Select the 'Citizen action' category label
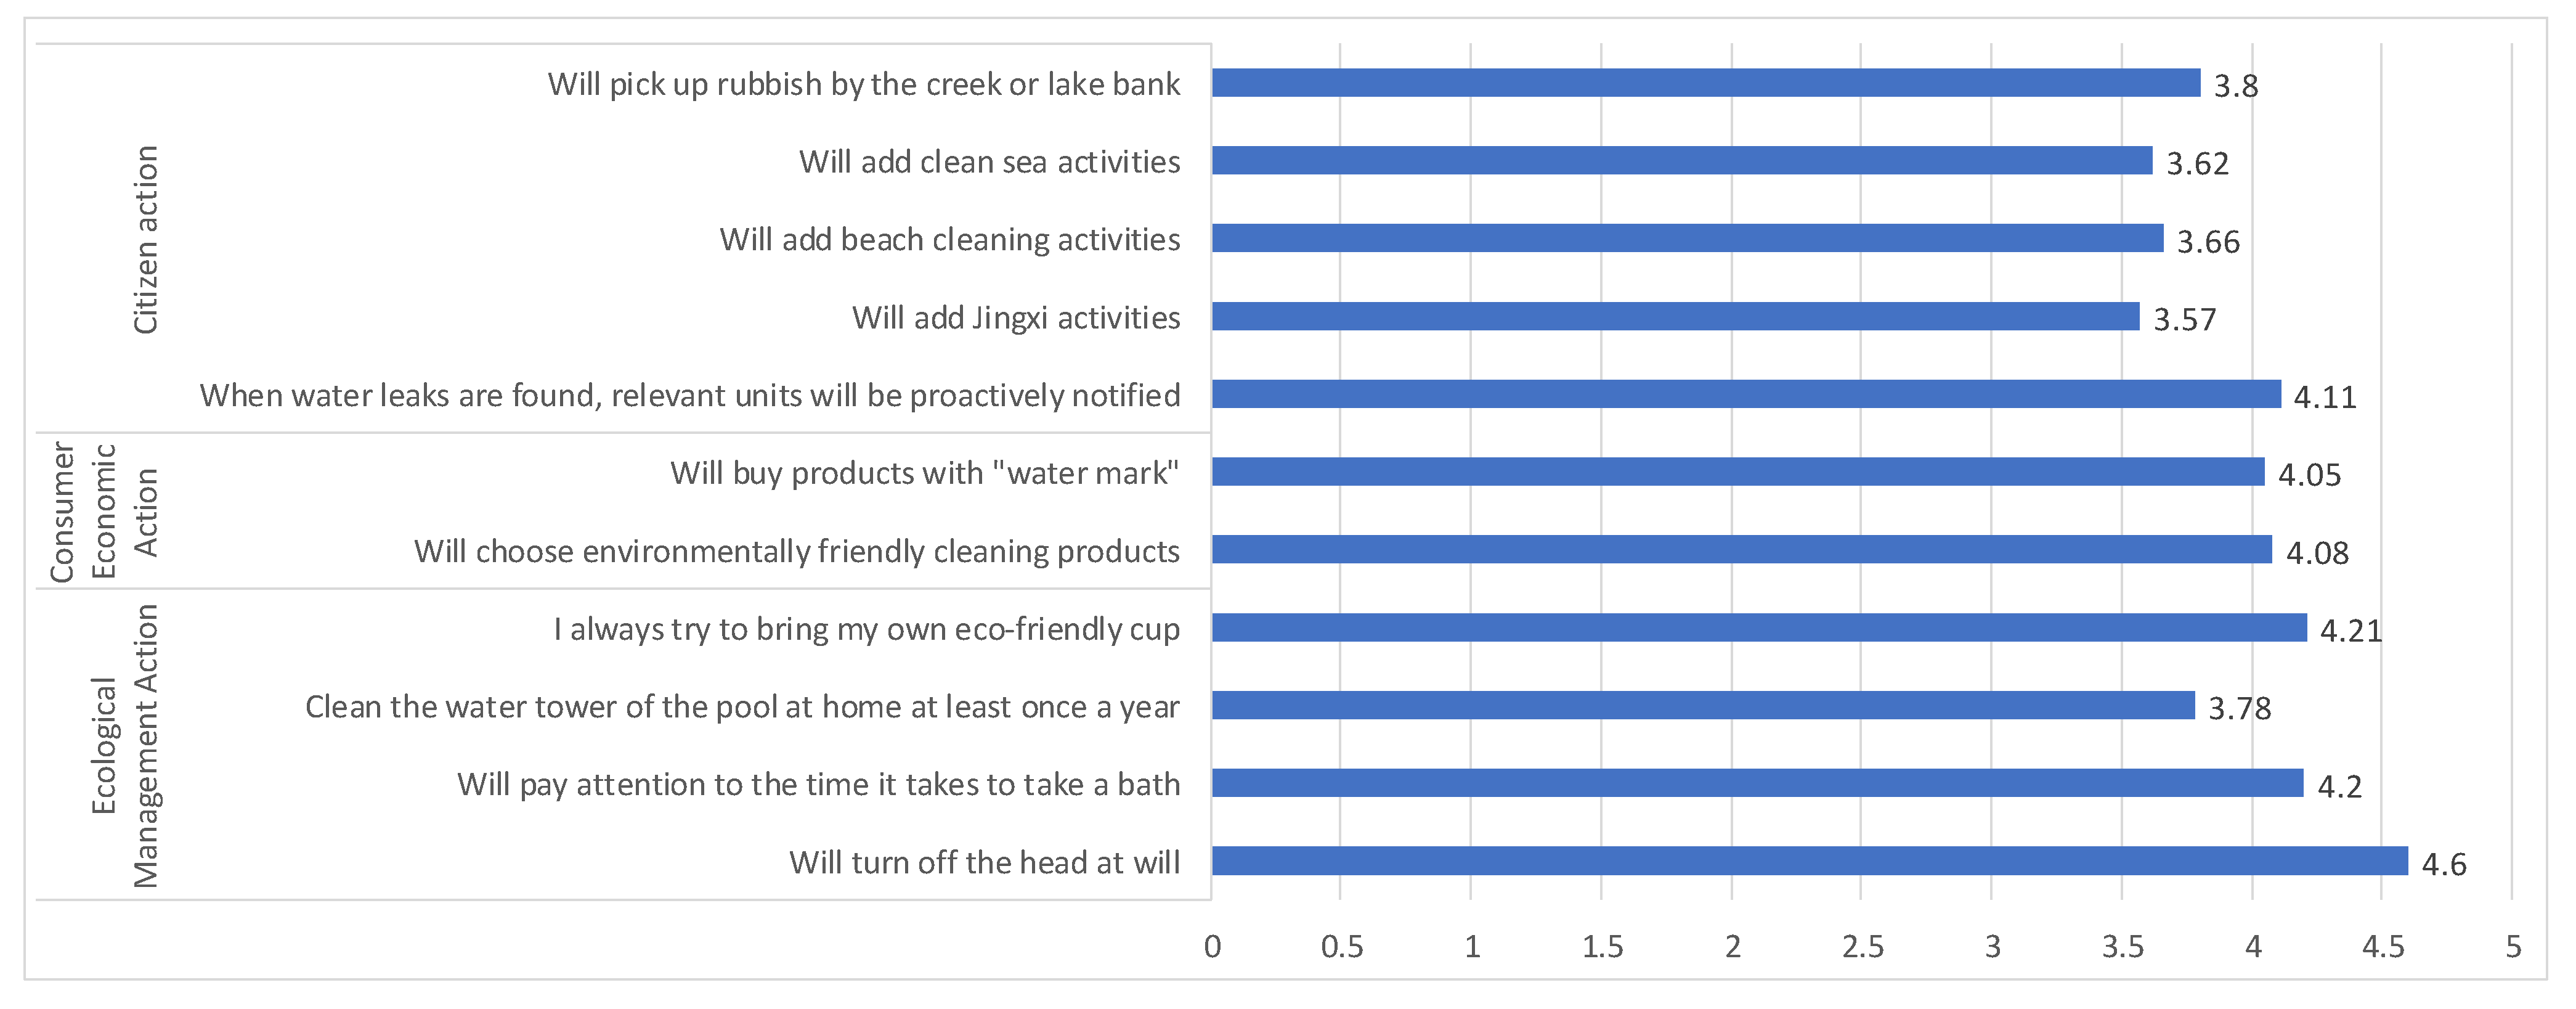Viewport: 2576px width, 1009px height. 146,239
